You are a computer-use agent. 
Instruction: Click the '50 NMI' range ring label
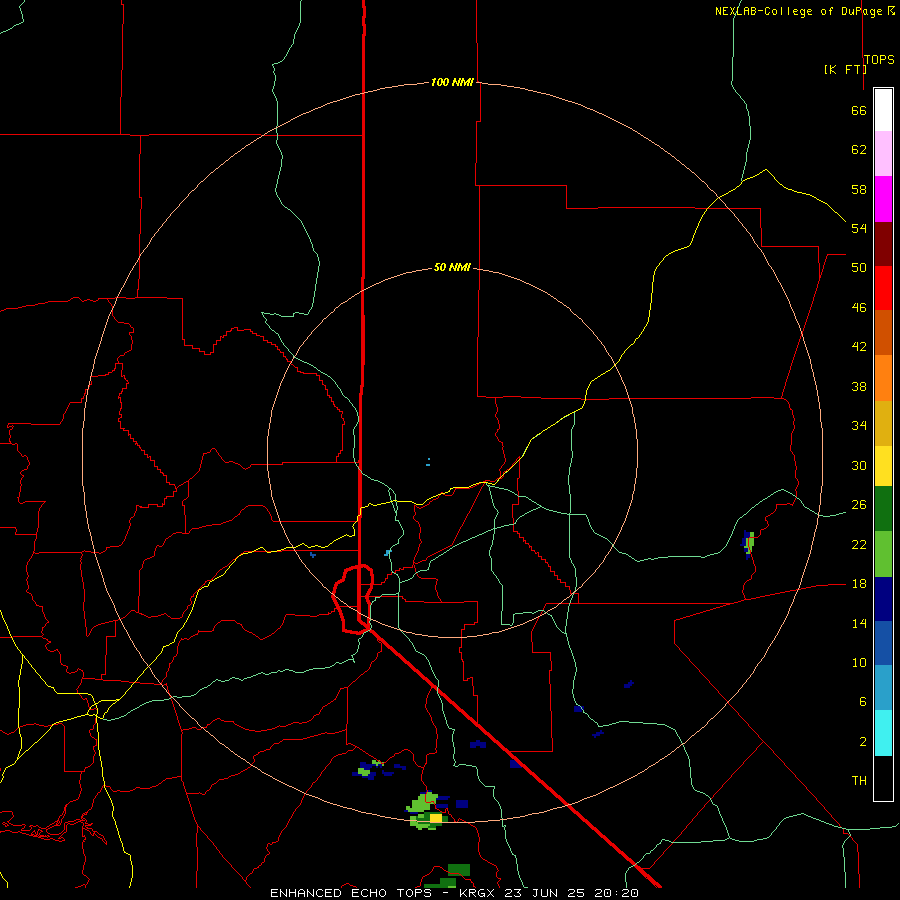pos(452,267)
